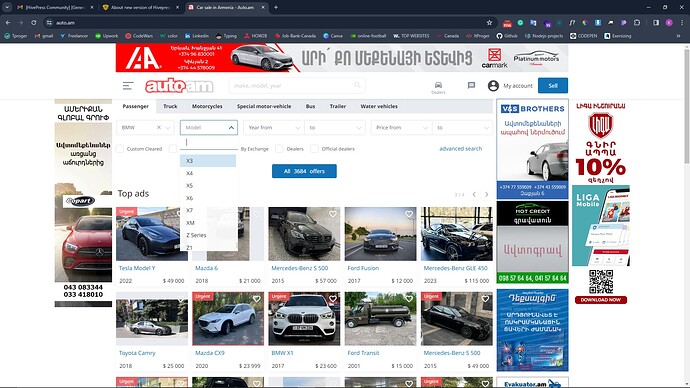Click the My account profile icon
This screenshot has width=690, height=388.
(493, 86)
